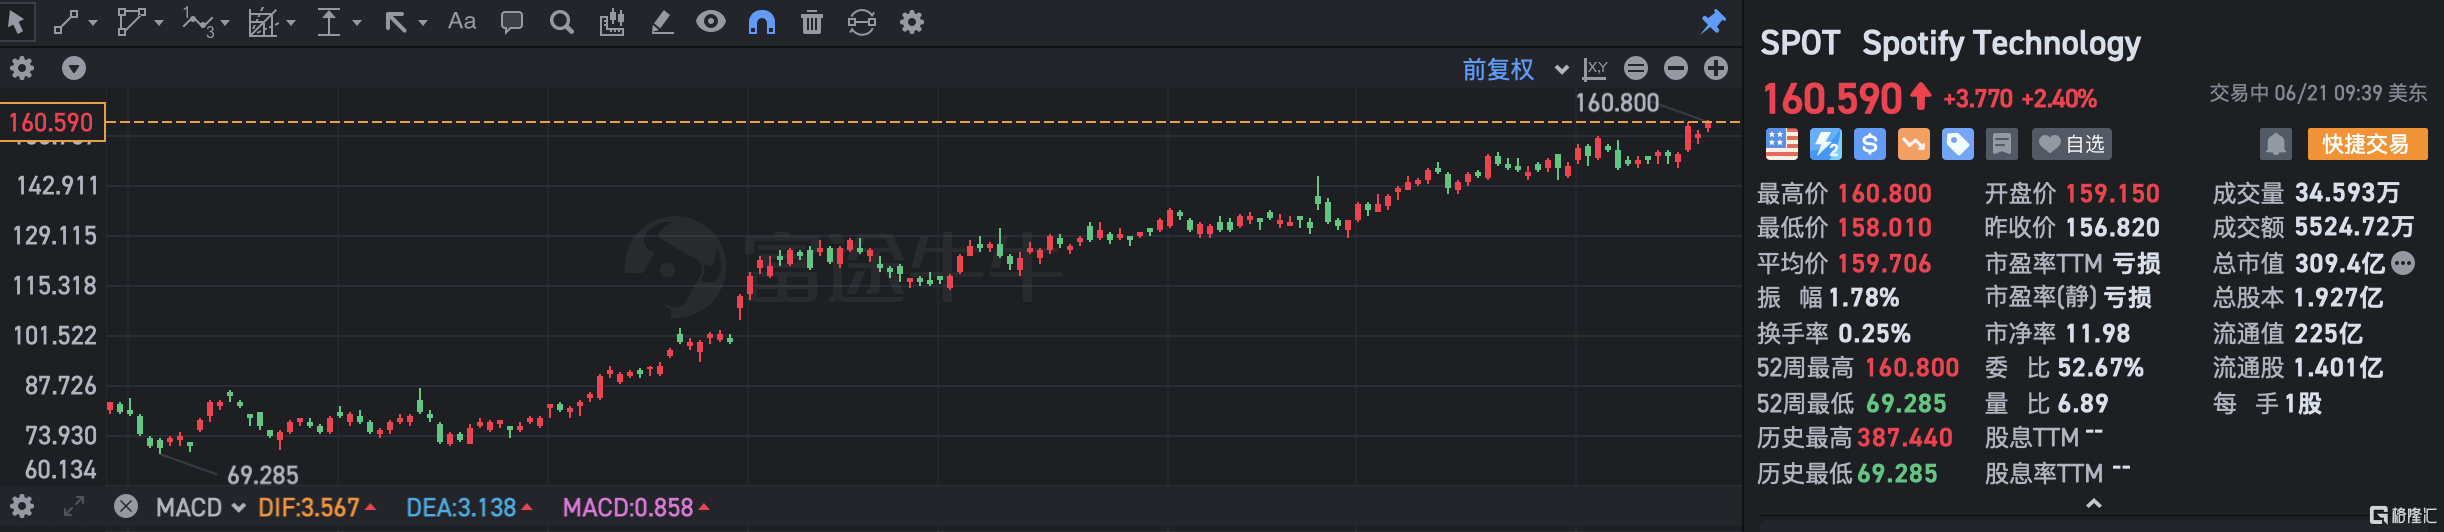This screenshot has height=532, width=2444.
Task: Open chart settings gear below toolbar
Action: point(22,68)
